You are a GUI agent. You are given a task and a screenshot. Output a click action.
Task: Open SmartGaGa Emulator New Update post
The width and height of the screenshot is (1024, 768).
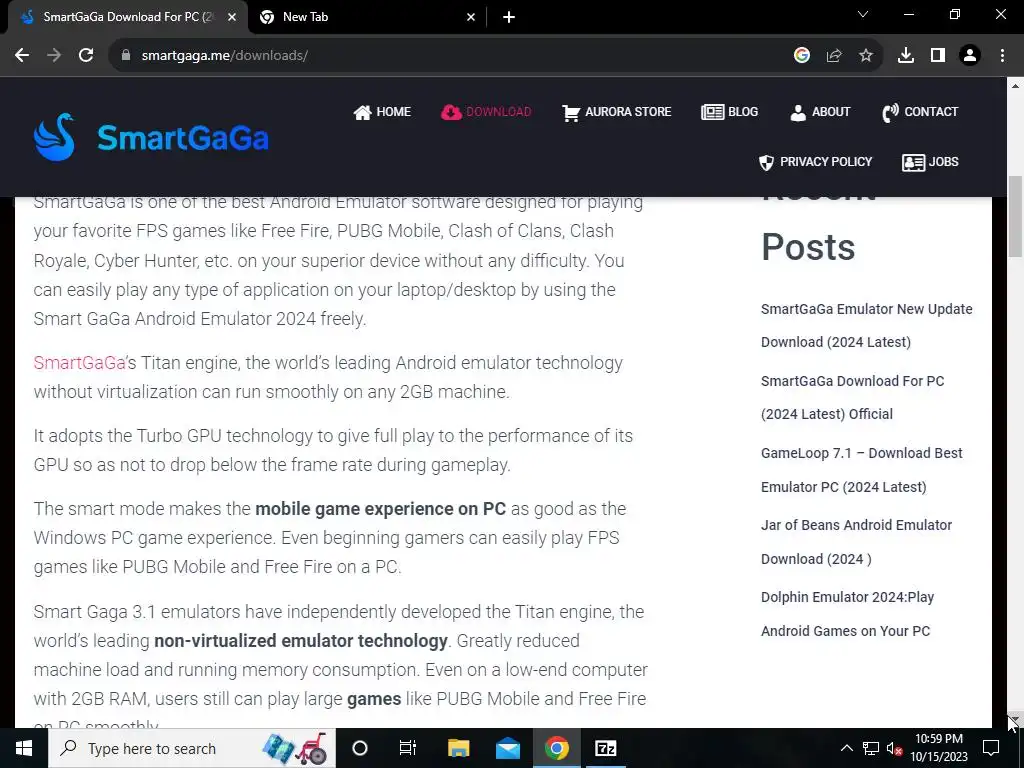tap(867, 325)
